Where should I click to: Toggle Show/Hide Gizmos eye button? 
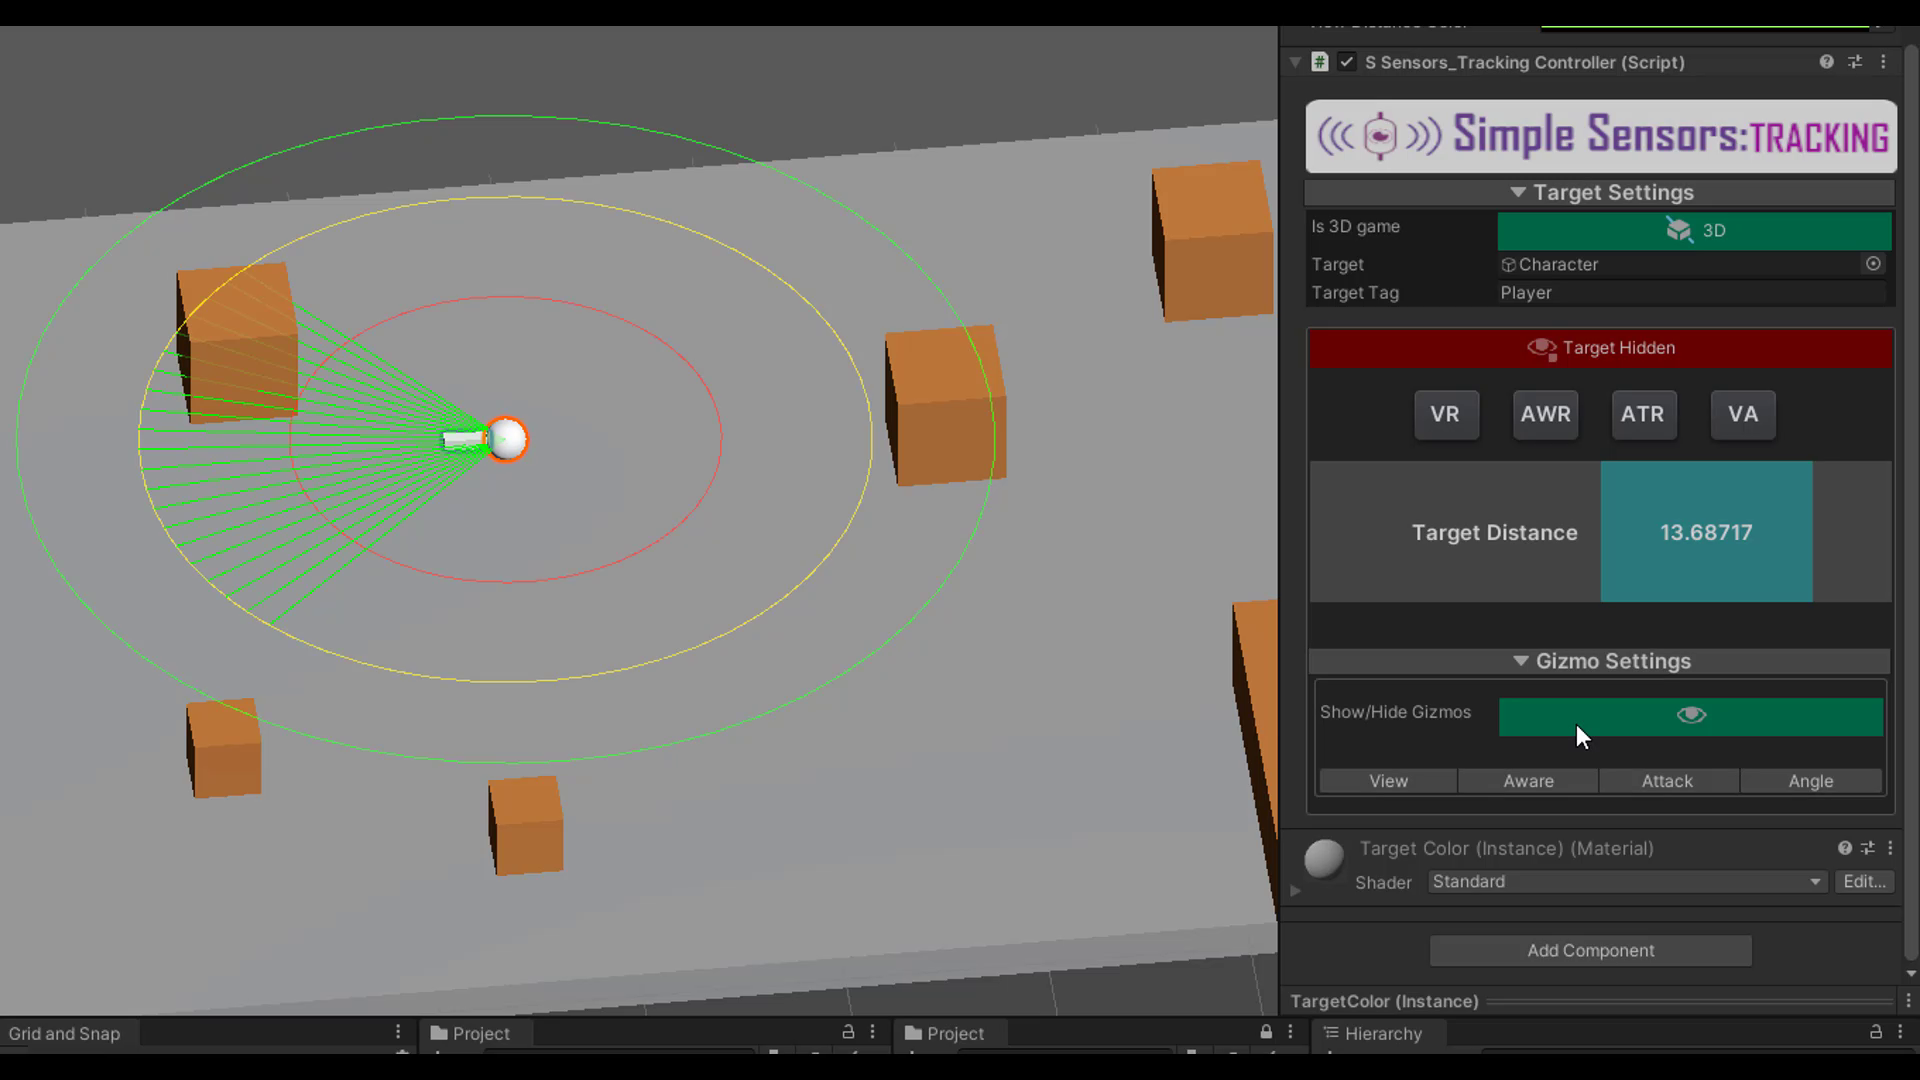point(1691,716)
